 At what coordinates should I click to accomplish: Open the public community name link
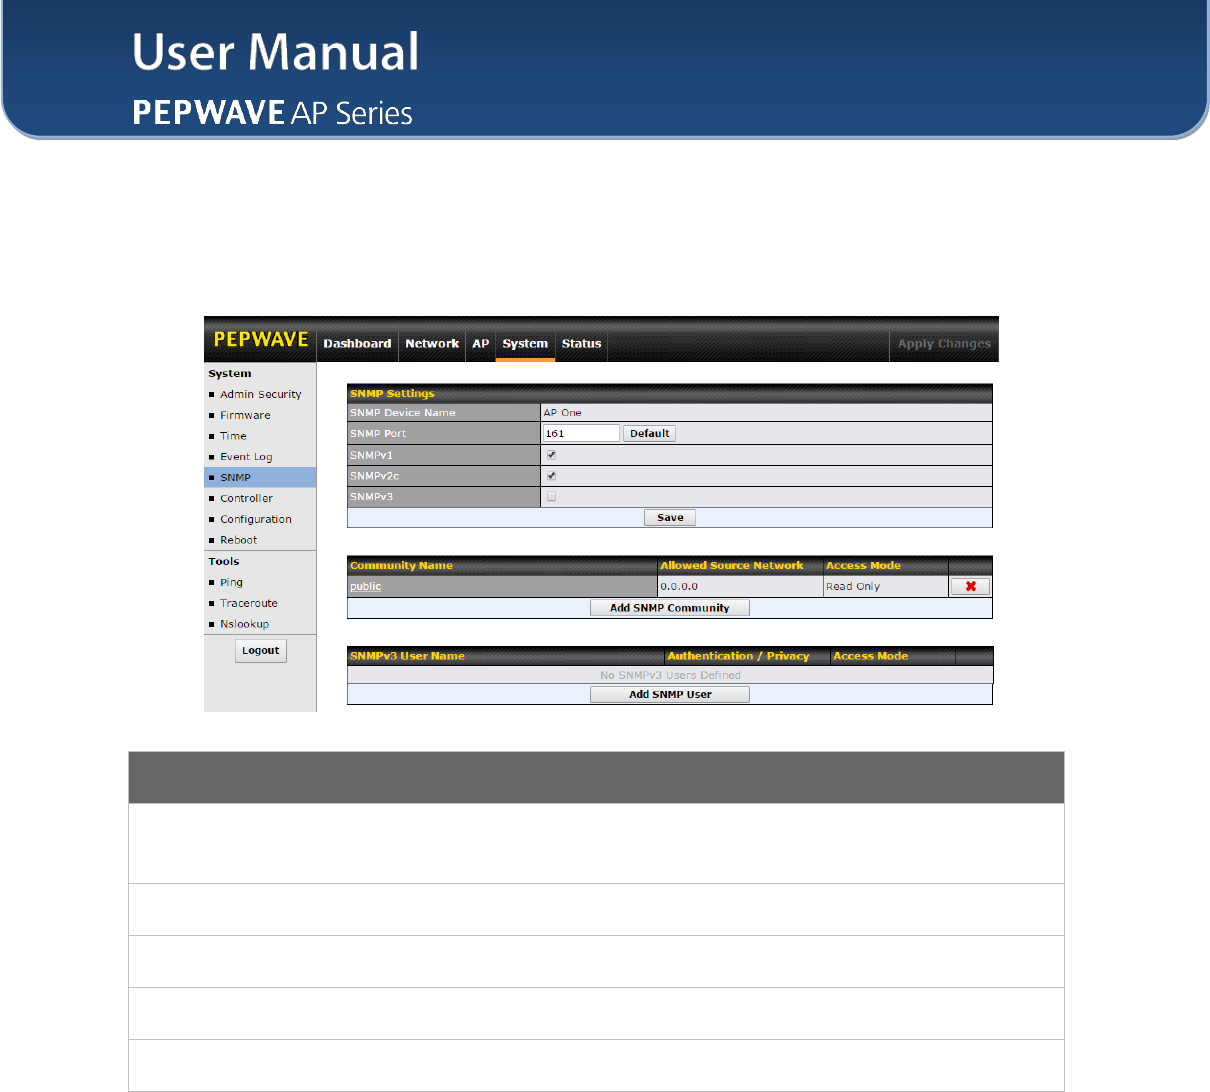pos(366,587)
